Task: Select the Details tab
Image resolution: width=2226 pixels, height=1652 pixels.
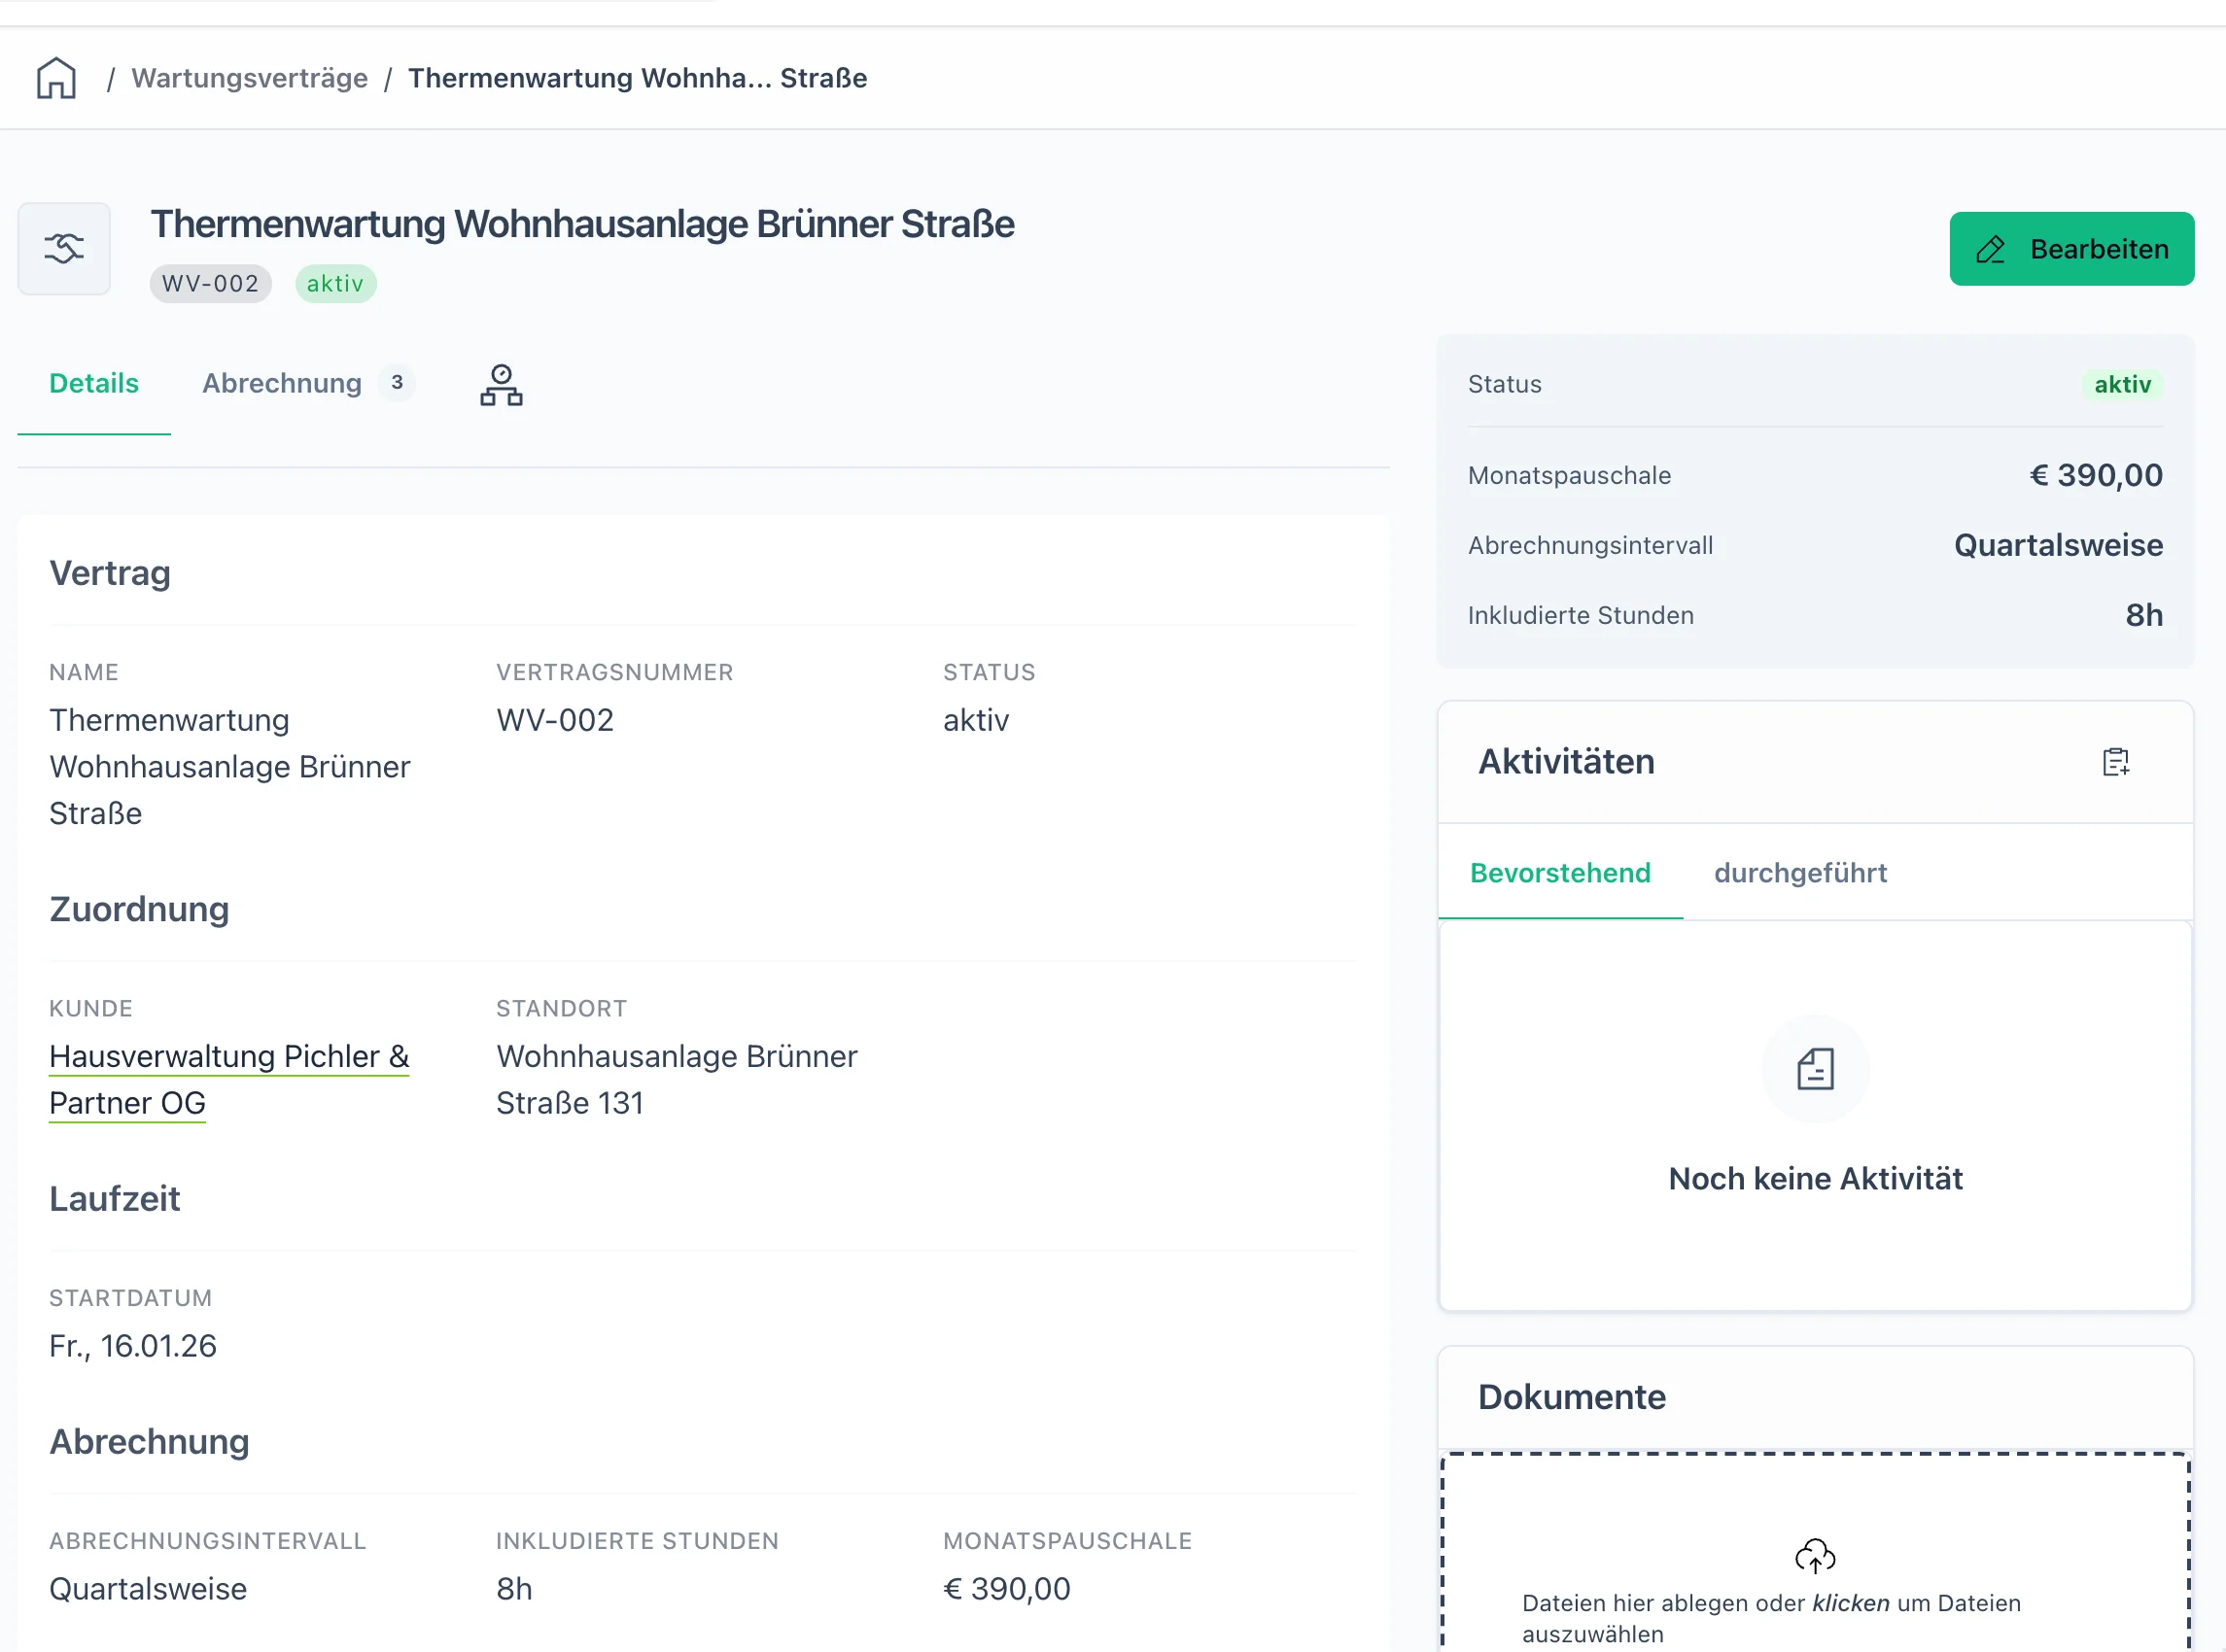Action: click(x=94, y=383)
